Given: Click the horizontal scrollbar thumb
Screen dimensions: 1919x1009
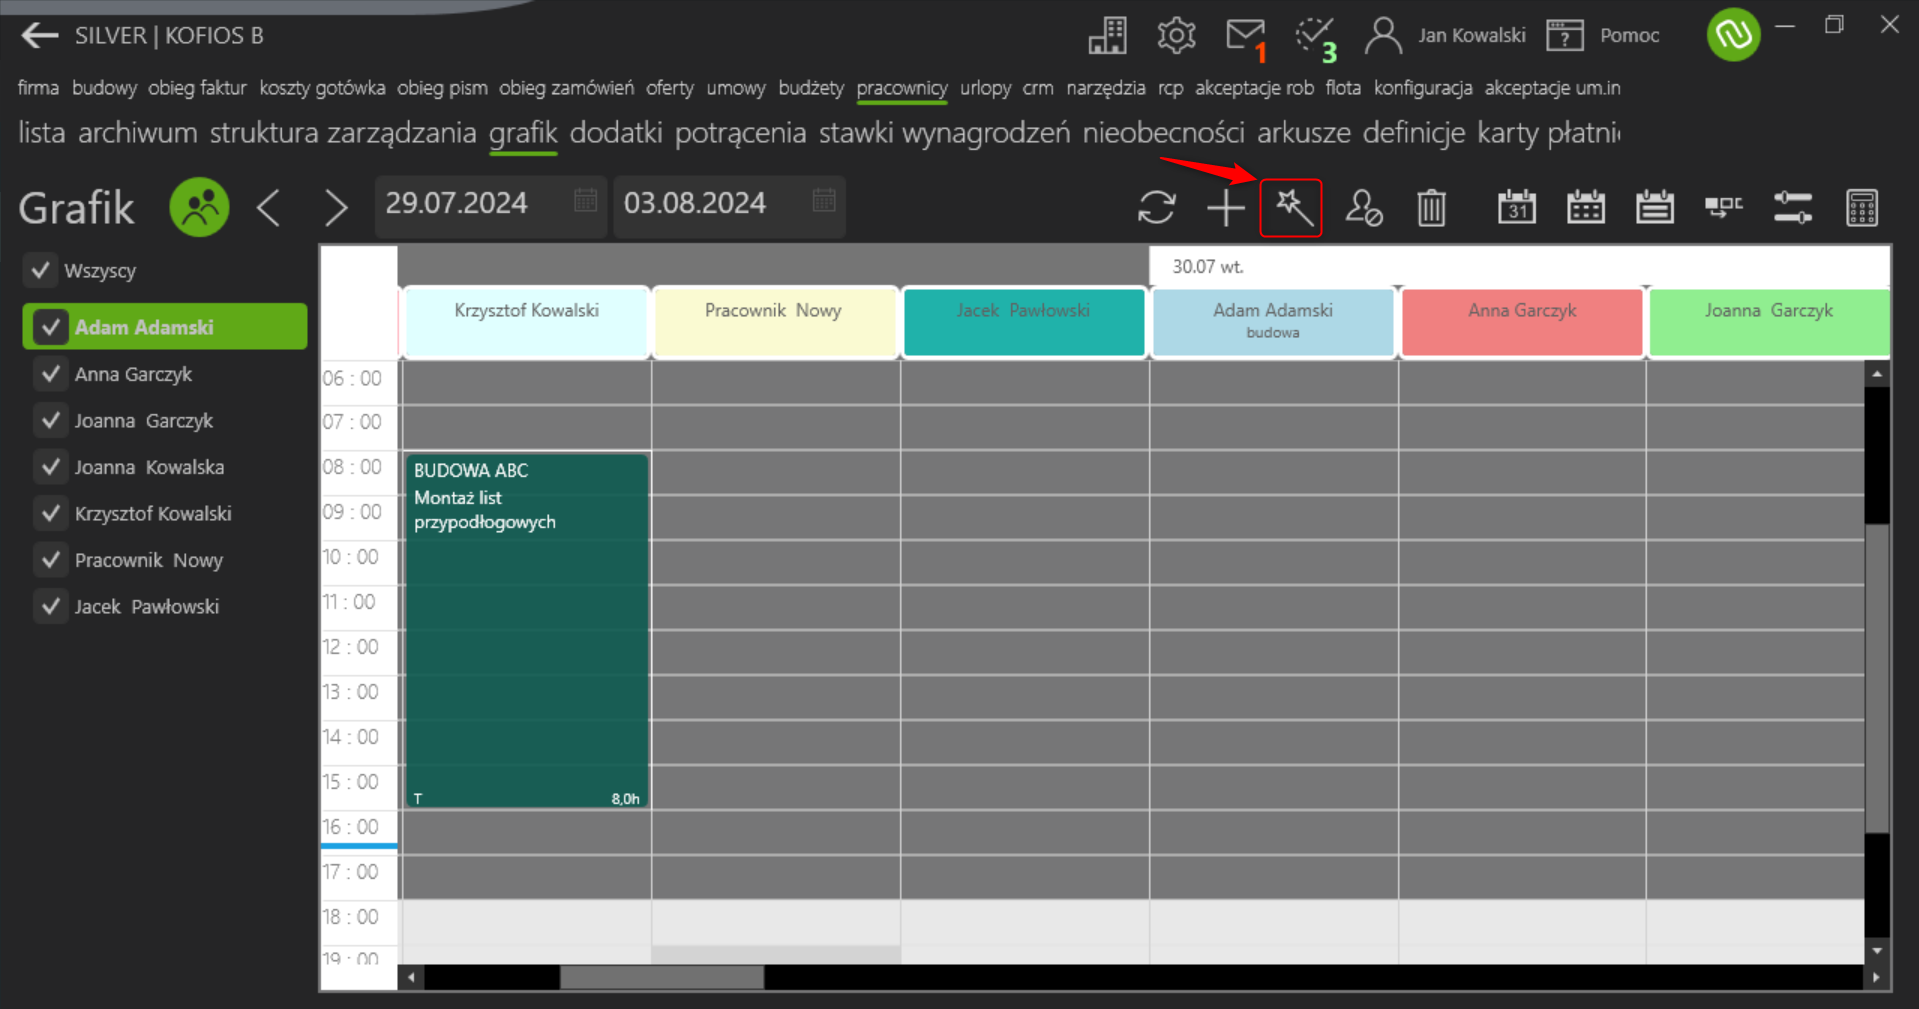Looking at the screenshot, I should pos(661,977).
